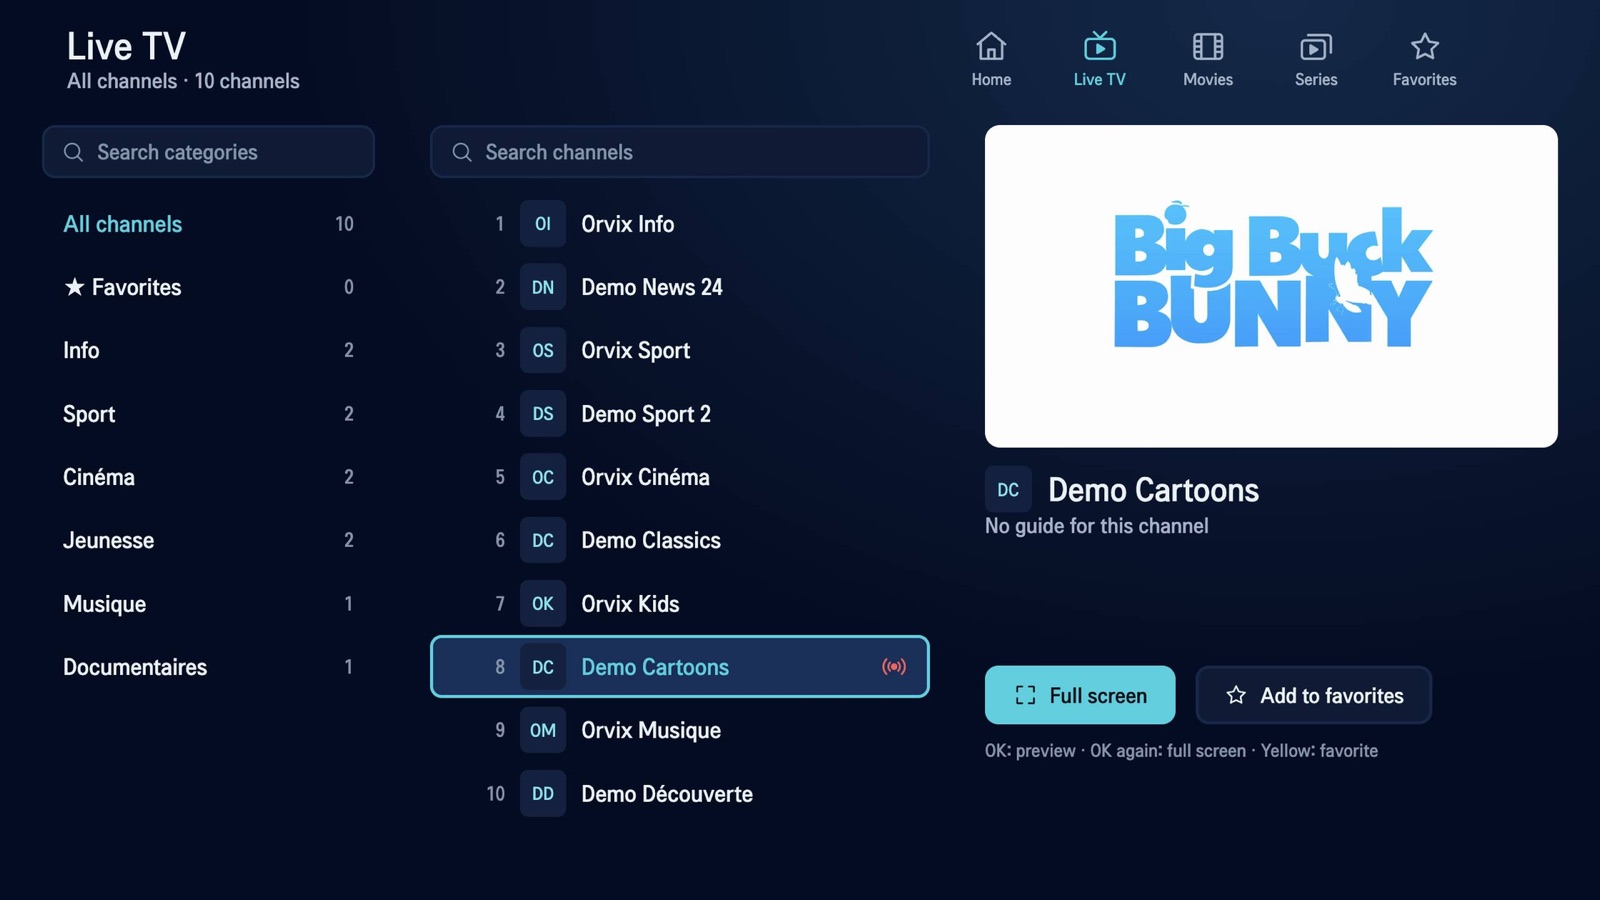Select the Sport category
1600x900 pixels.
tap(208, 414)
